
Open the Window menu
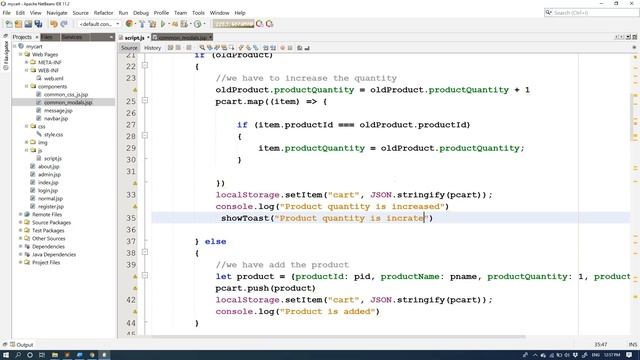click(x=219, y=13)
